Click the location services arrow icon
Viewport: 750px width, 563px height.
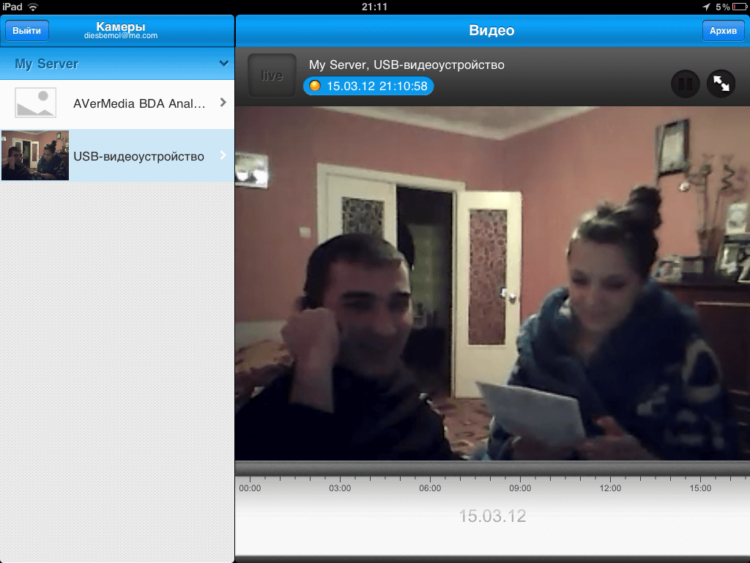[x=706, y=7]
